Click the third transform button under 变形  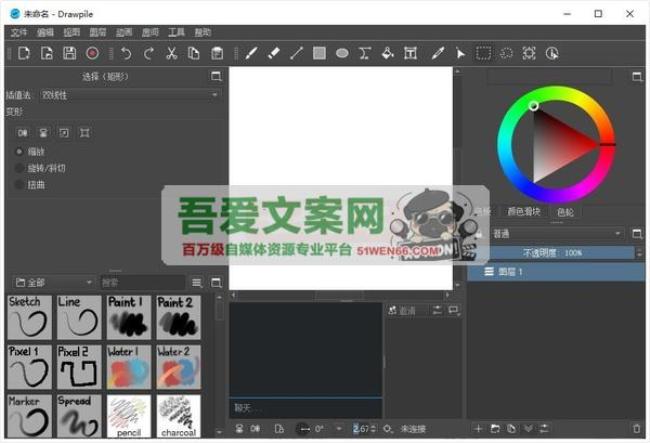coord(64,133)
